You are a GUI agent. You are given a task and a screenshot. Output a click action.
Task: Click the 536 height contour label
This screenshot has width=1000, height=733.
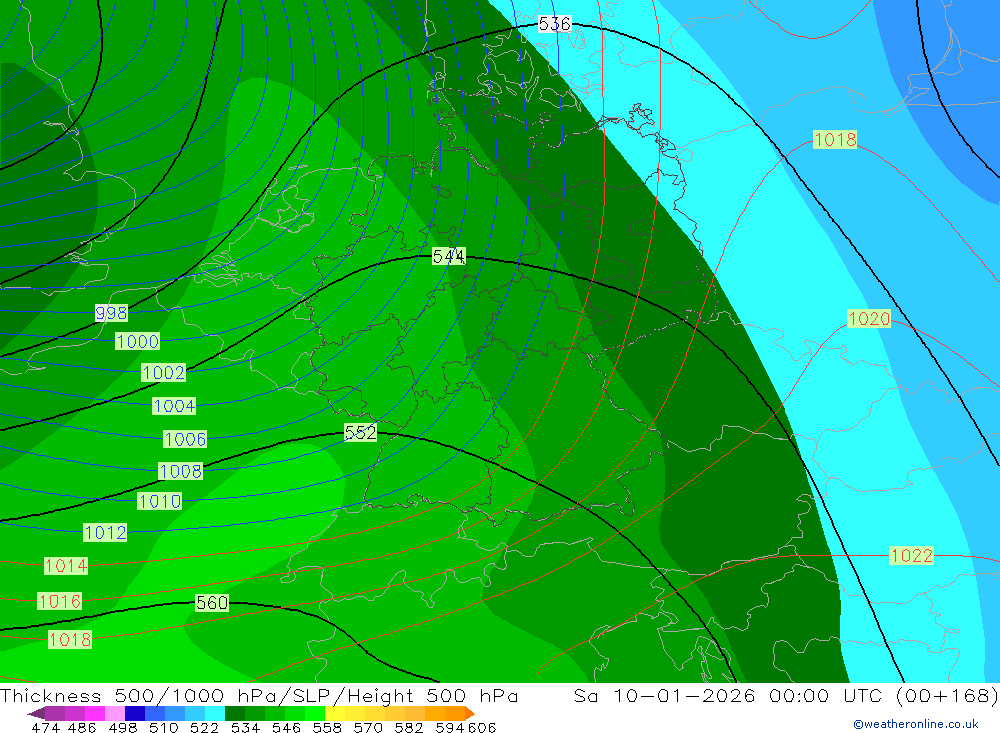tap(554, 24)
